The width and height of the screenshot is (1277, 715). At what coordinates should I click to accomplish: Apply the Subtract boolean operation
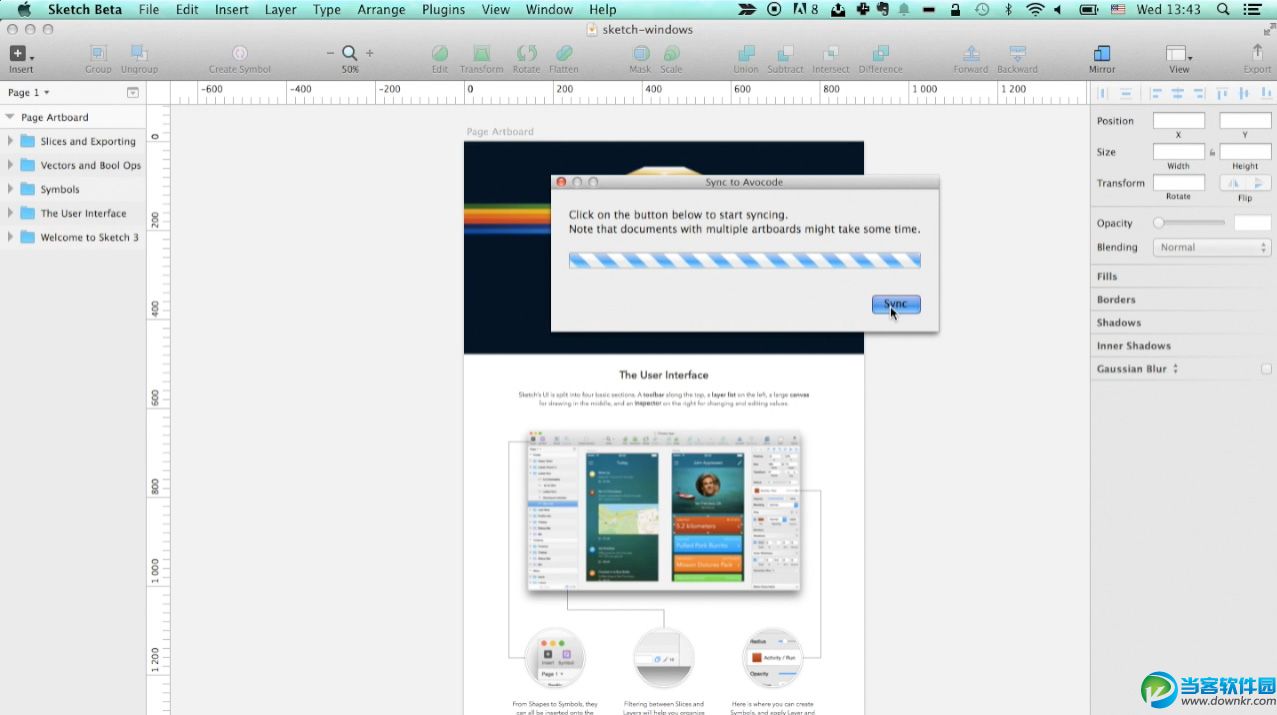(785, 53)
